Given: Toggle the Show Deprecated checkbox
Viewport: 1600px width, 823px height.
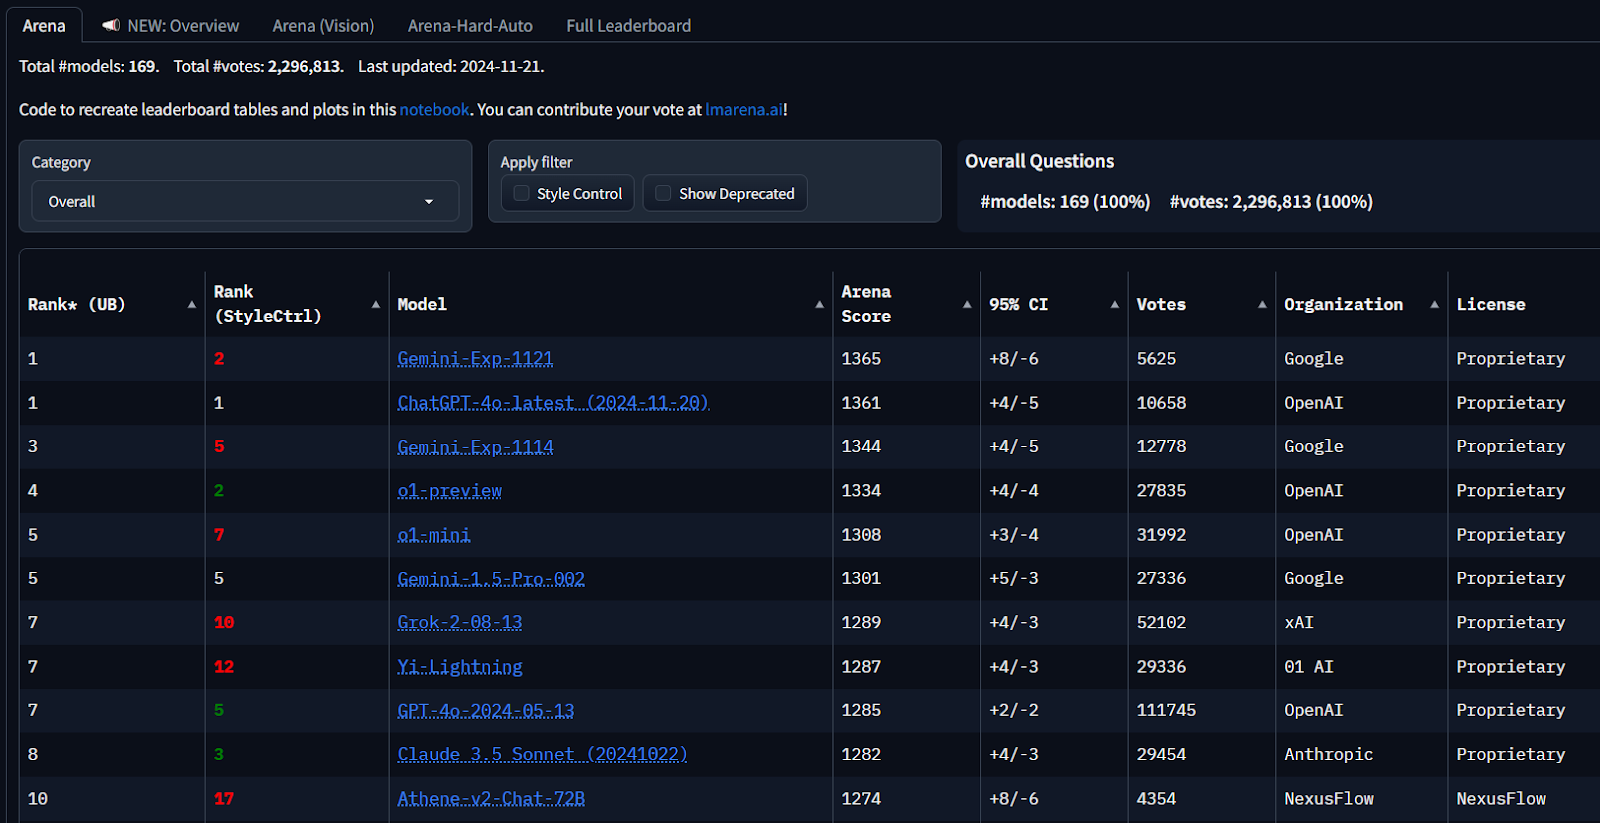Looking at the screenshot, I should pos(663,194).
